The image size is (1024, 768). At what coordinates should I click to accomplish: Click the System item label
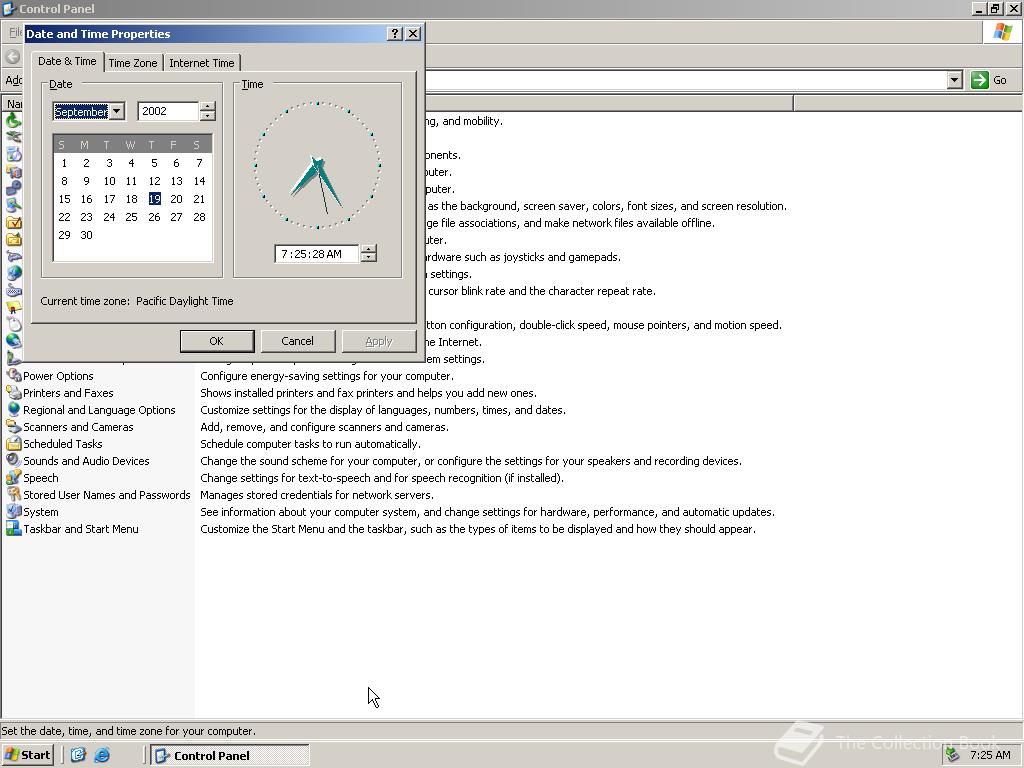(x=40, y=512)
